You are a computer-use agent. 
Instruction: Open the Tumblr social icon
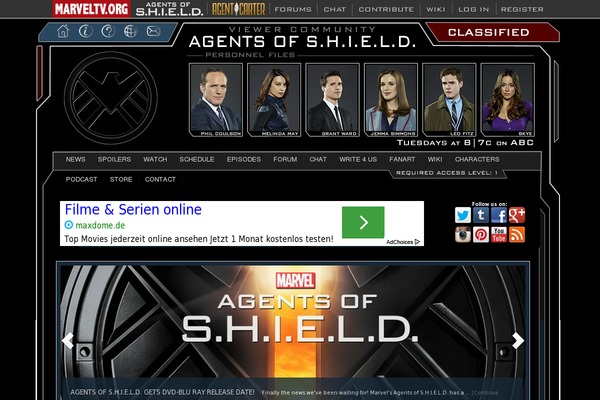[x=481, y=215]
